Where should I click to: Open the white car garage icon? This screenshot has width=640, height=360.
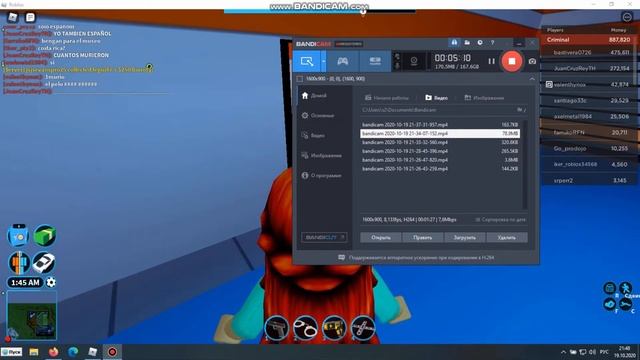tap(44, 262)
